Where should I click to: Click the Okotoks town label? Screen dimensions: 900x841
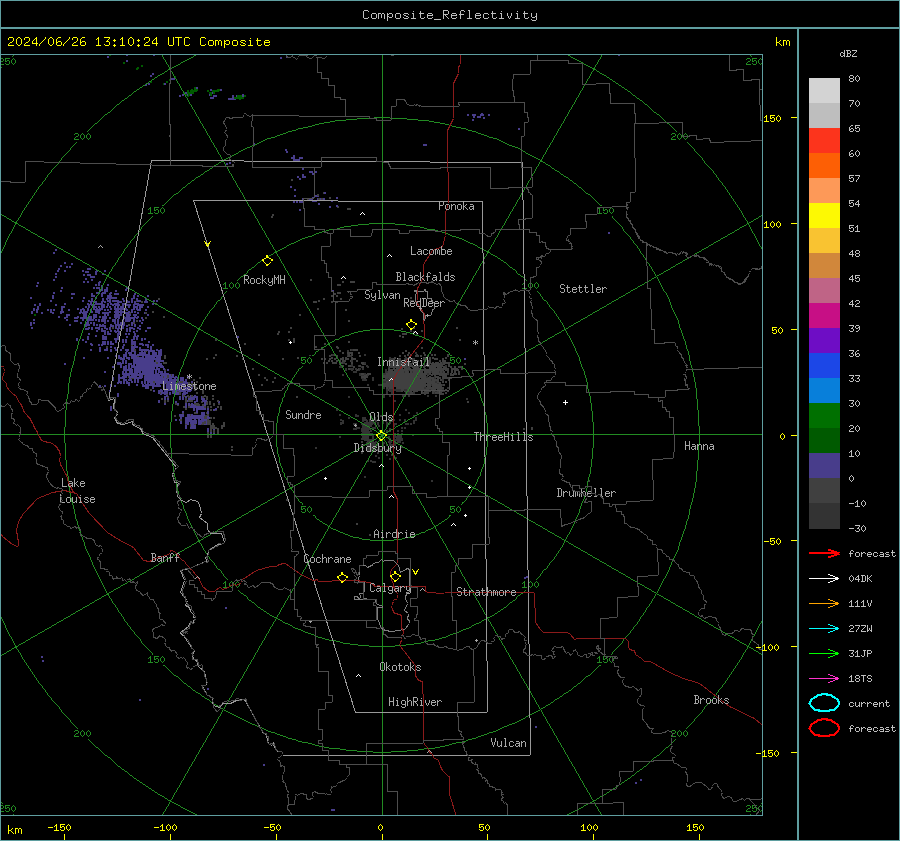coord(400,667)
